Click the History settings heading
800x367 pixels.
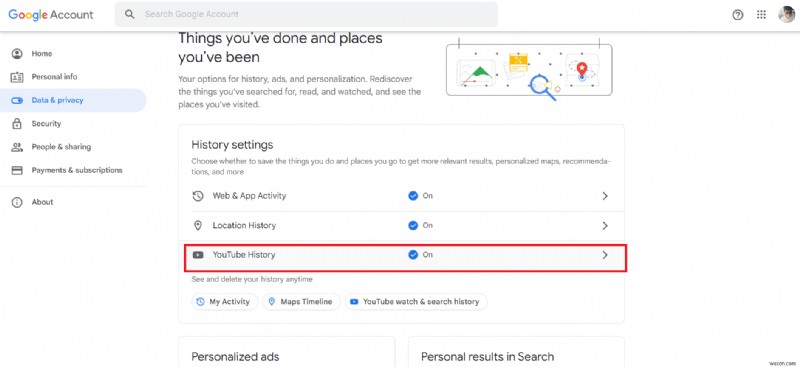point(232,145)
